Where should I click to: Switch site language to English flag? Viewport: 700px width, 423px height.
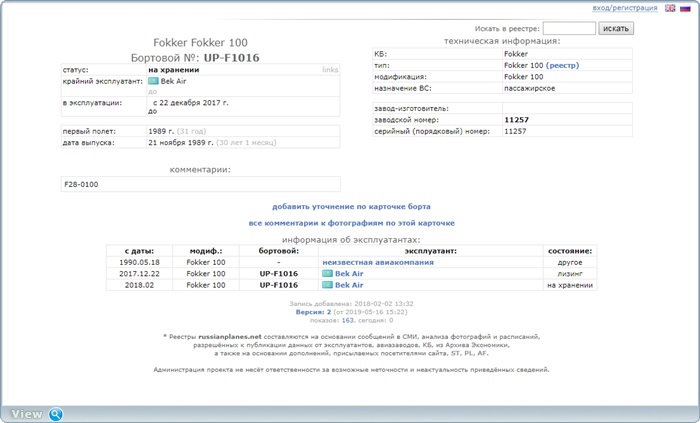click(x=670, y=8)
